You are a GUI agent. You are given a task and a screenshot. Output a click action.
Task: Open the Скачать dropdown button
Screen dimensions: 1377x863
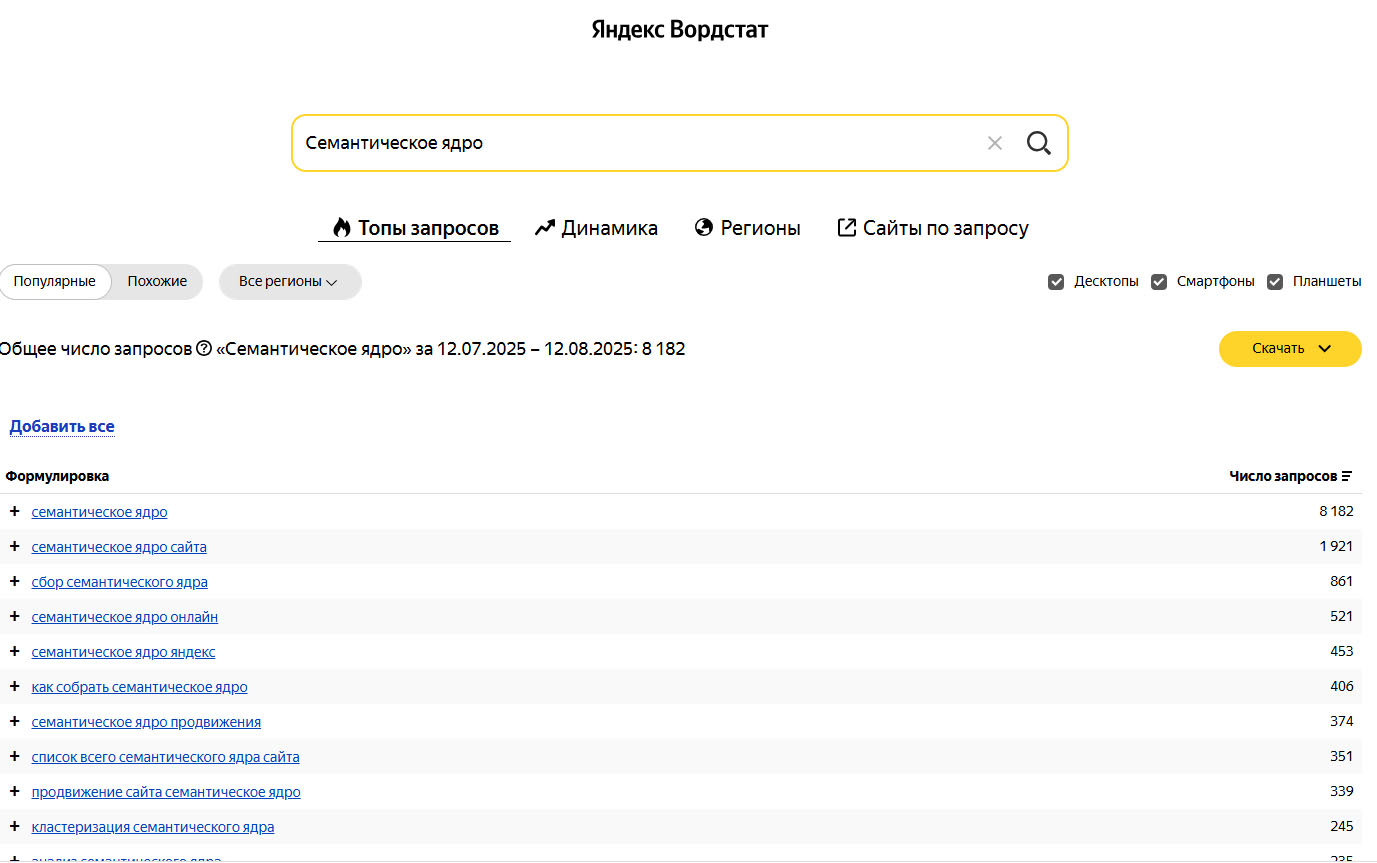[x=1290, y=349]
